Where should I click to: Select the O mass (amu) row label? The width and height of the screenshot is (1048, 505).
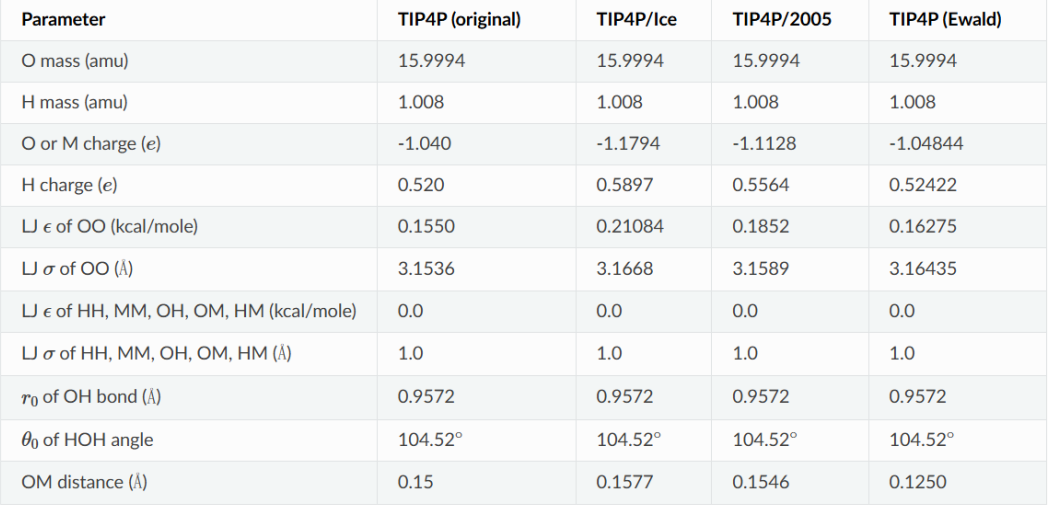[75, 61]
